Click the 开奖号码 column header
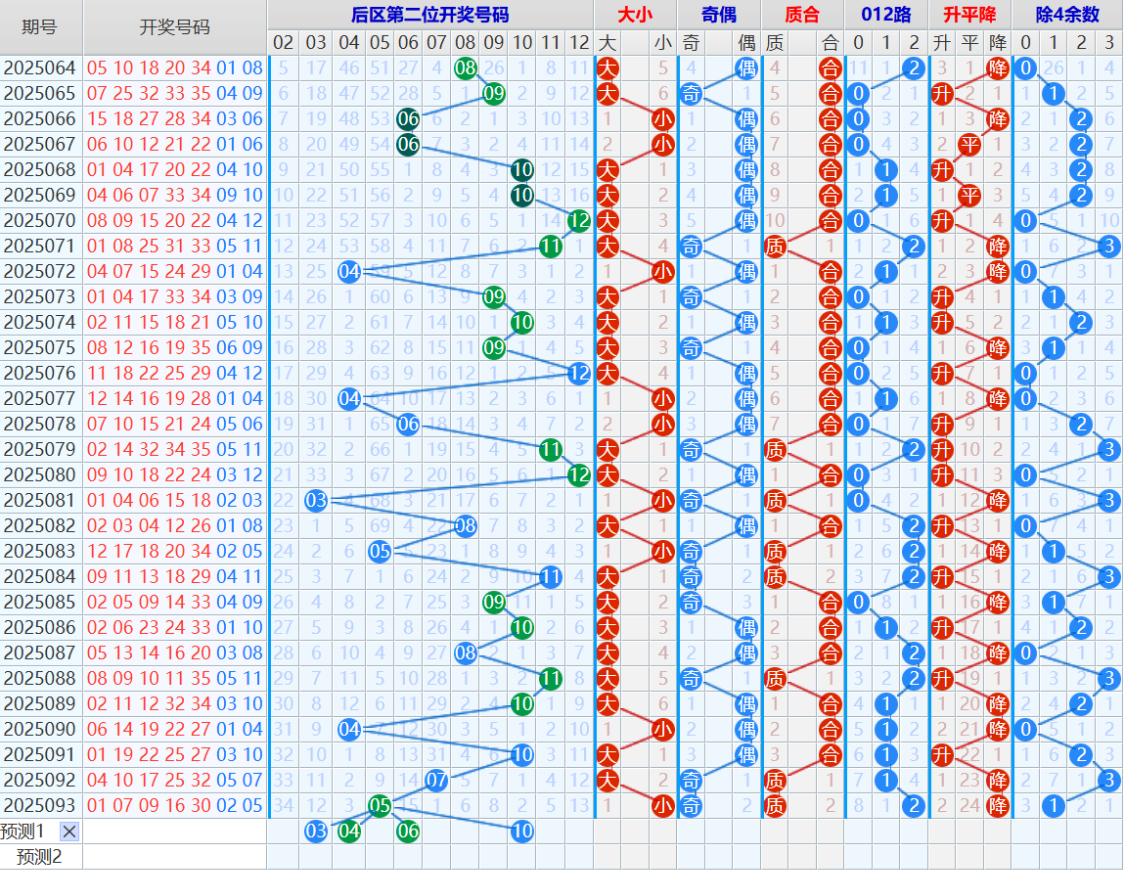The width and height of the screenshot is (1125, 870). [174, 27]
